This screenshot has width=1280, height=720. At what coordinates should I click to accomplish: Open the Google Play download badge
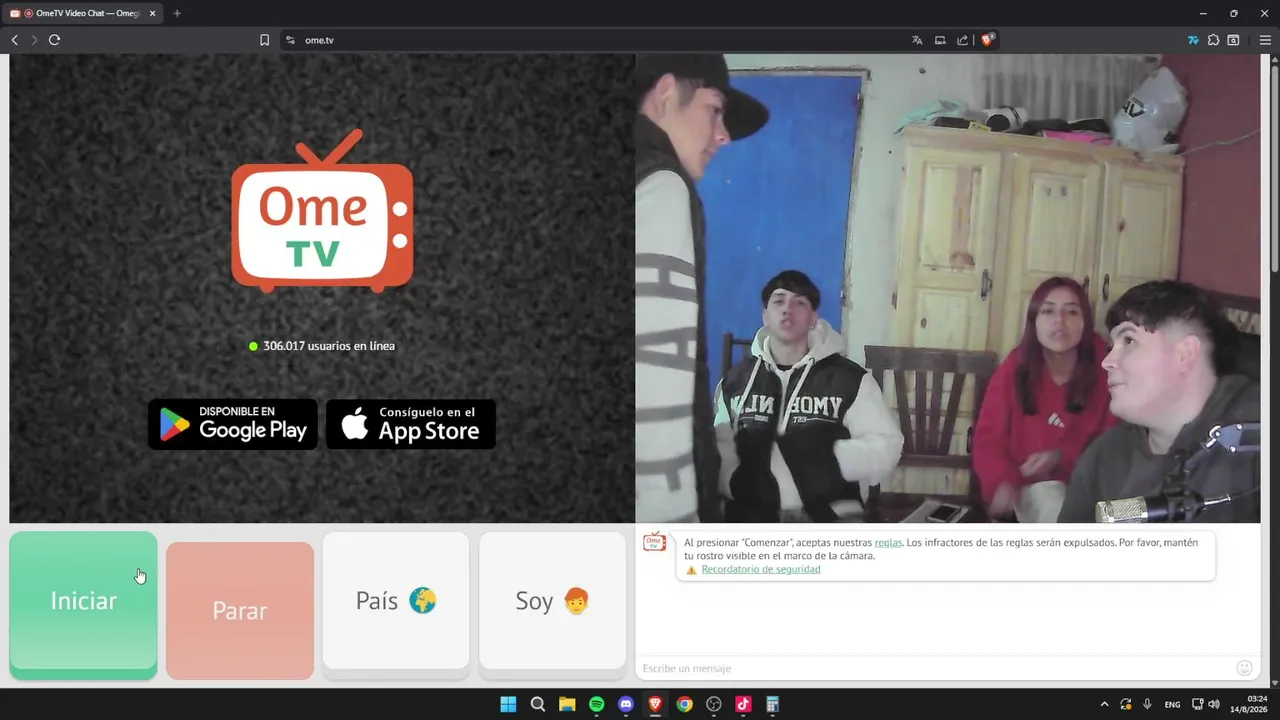click(x=233, y=424)
